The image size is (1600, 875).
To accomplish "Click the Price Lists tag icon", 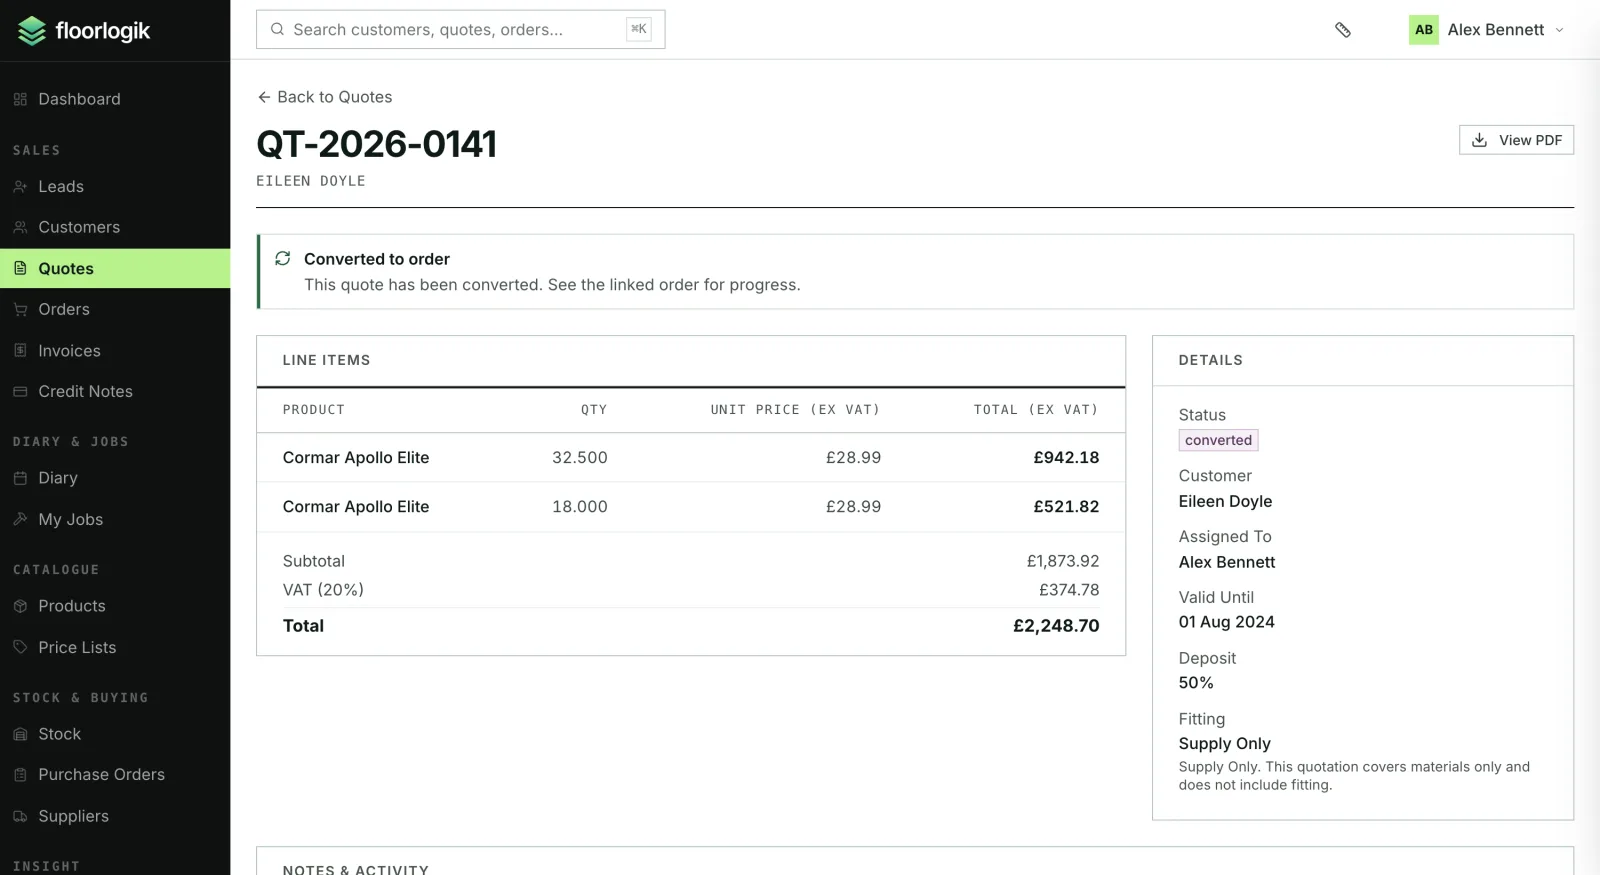I will [20, 647].
